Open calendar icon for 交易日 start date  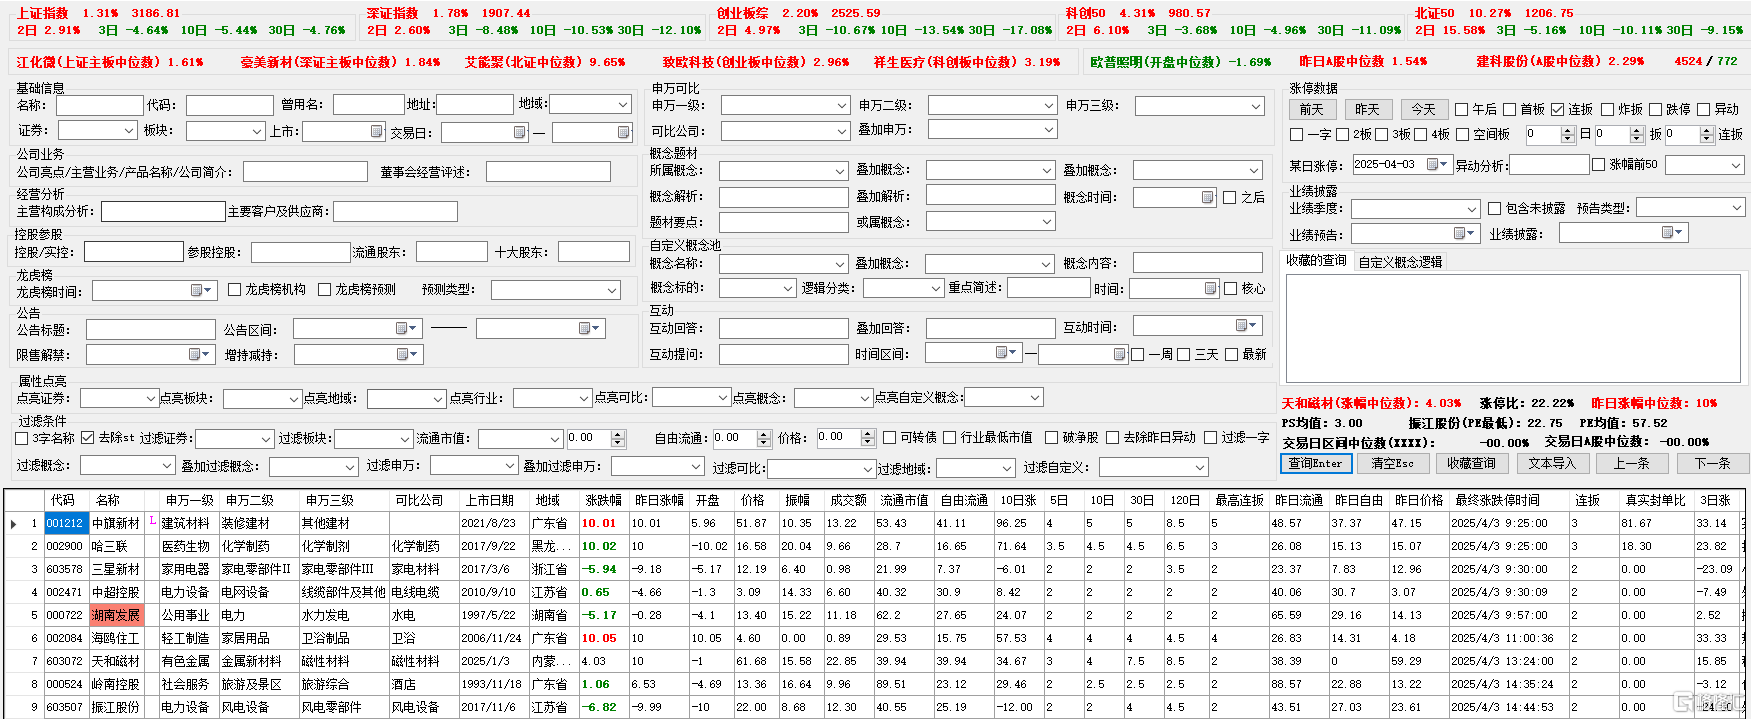[x=519, y=132]
